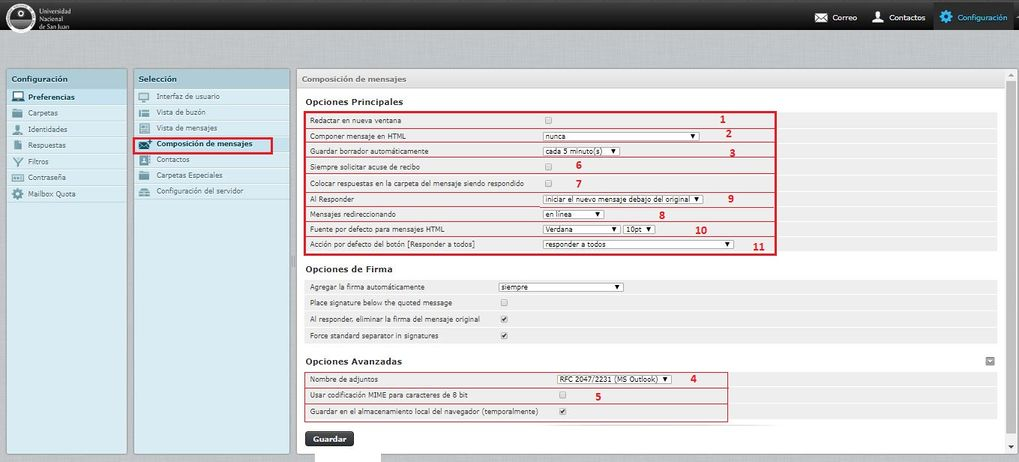Open Correo mail icon in top bar
This screenshot has height=462, width=1019.
click(x=821, y=17)
